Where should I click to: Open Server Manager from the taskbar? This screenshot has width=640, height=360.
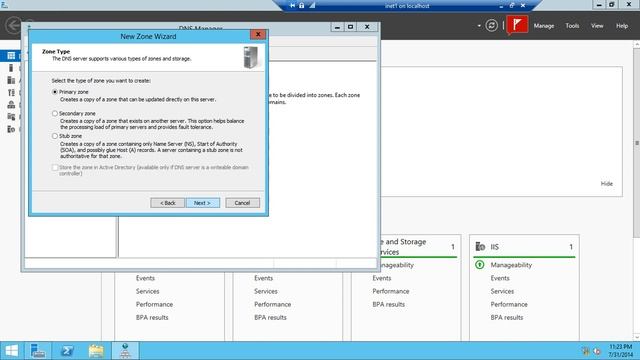pos(38,351)
